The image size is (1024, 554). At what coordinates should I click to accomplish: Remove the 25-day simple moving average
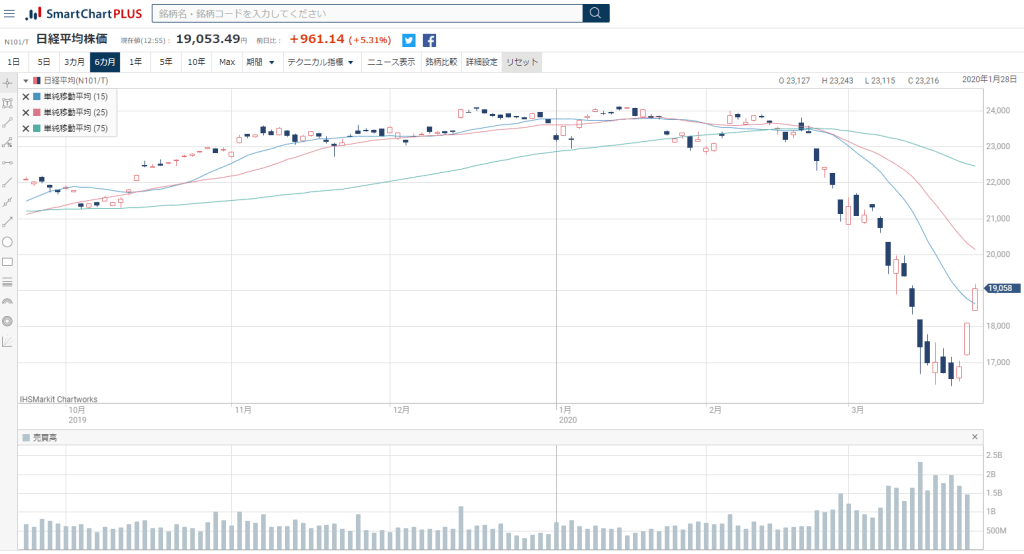pyautogui.click(x=26, y=113)
